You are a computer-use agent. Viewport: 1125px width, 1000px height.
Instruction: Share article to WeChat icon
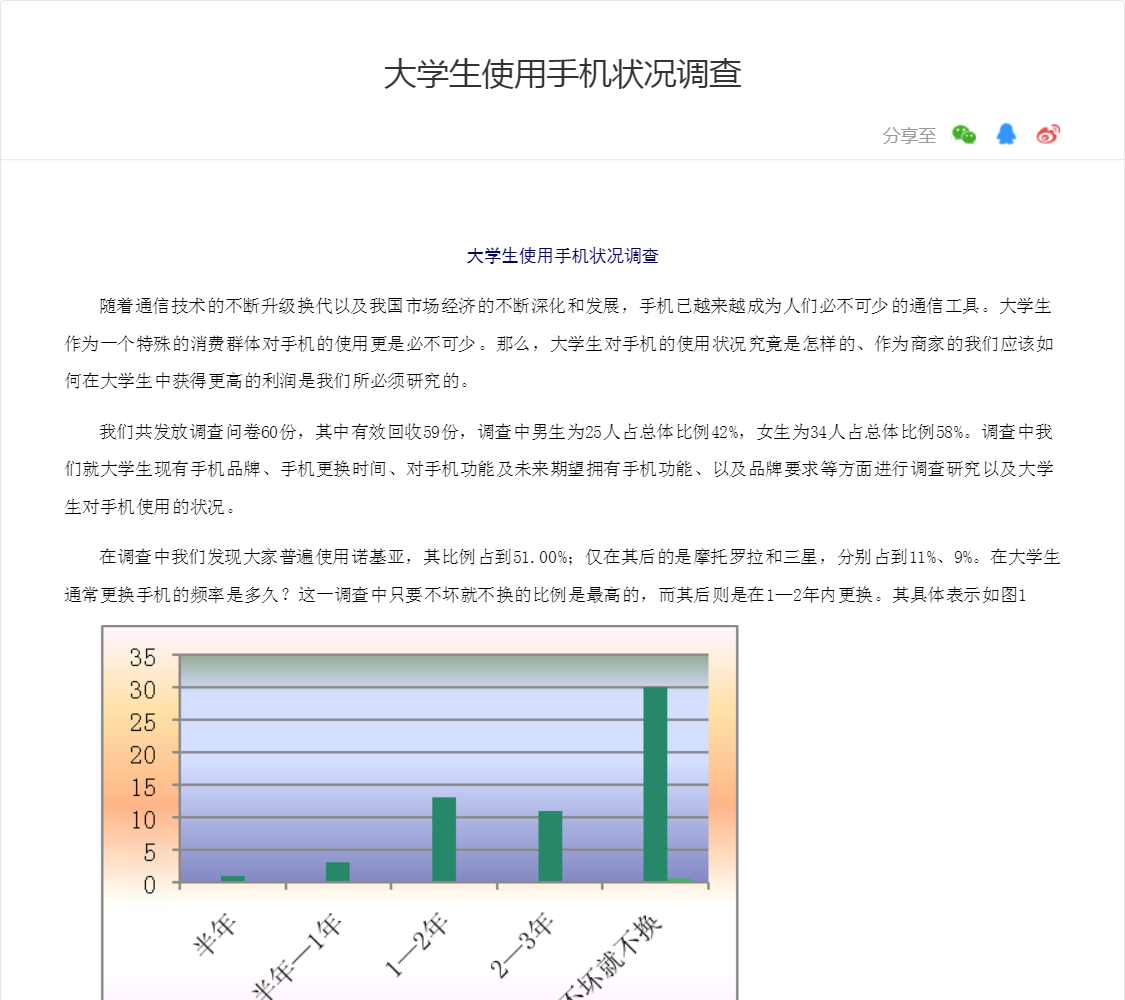[x=964, y=134]
